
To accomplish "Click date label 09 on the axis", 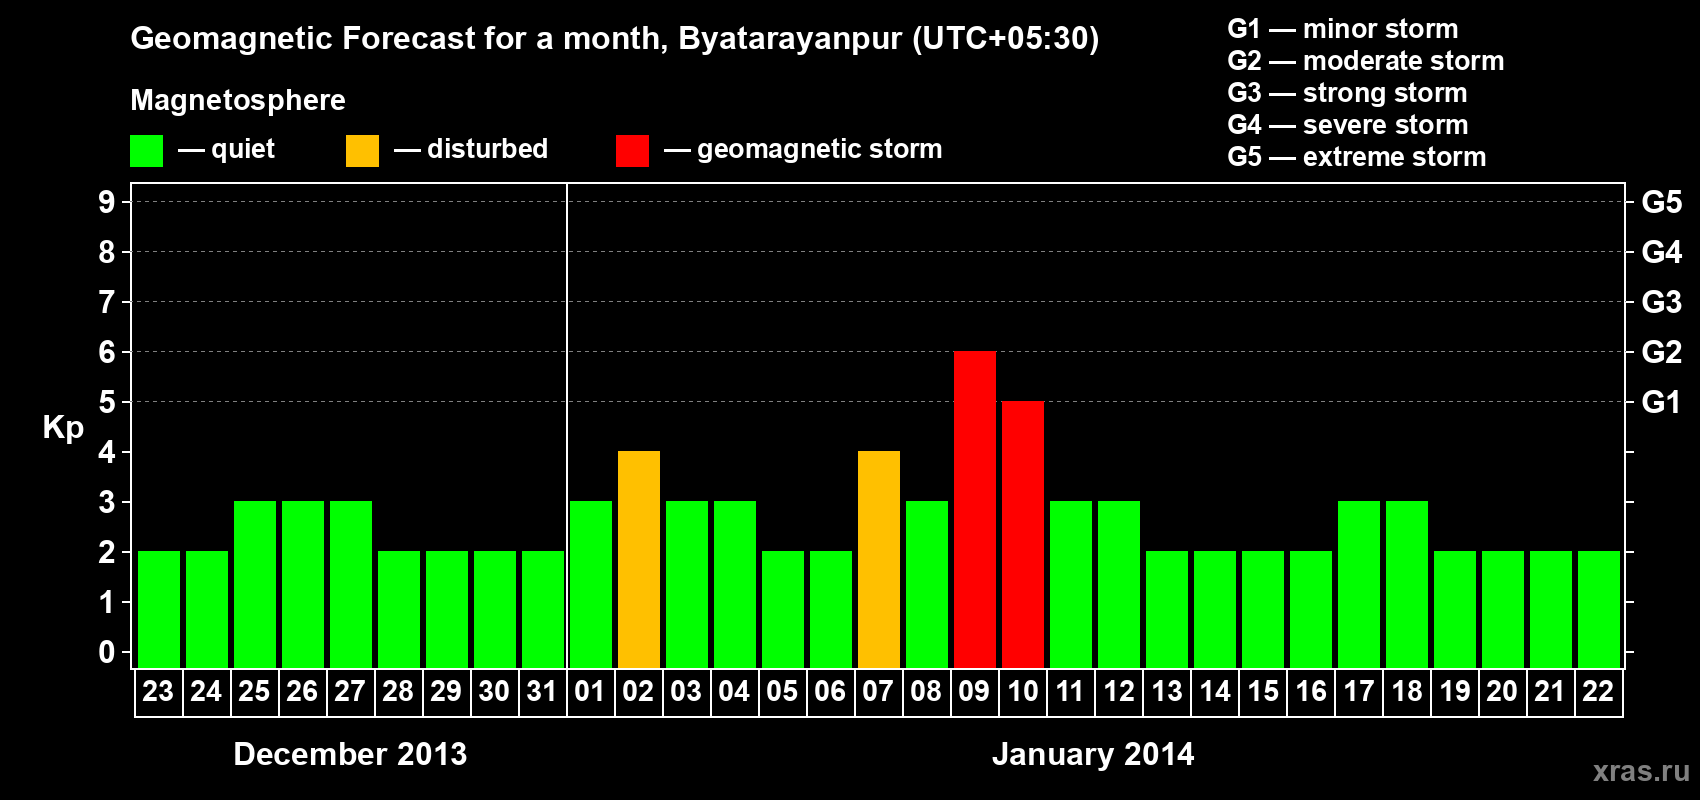I will point(974,692).
